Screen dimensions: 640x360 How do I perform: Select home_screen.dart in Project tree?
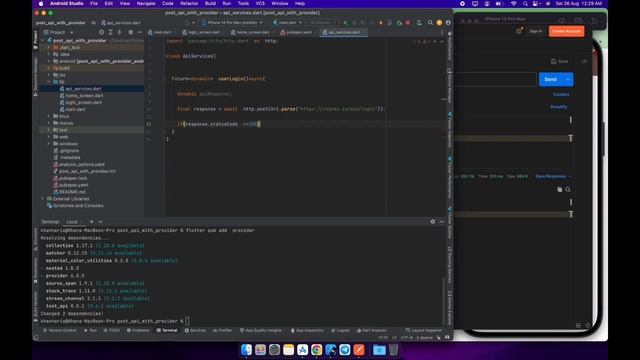[x=84, y=96]
